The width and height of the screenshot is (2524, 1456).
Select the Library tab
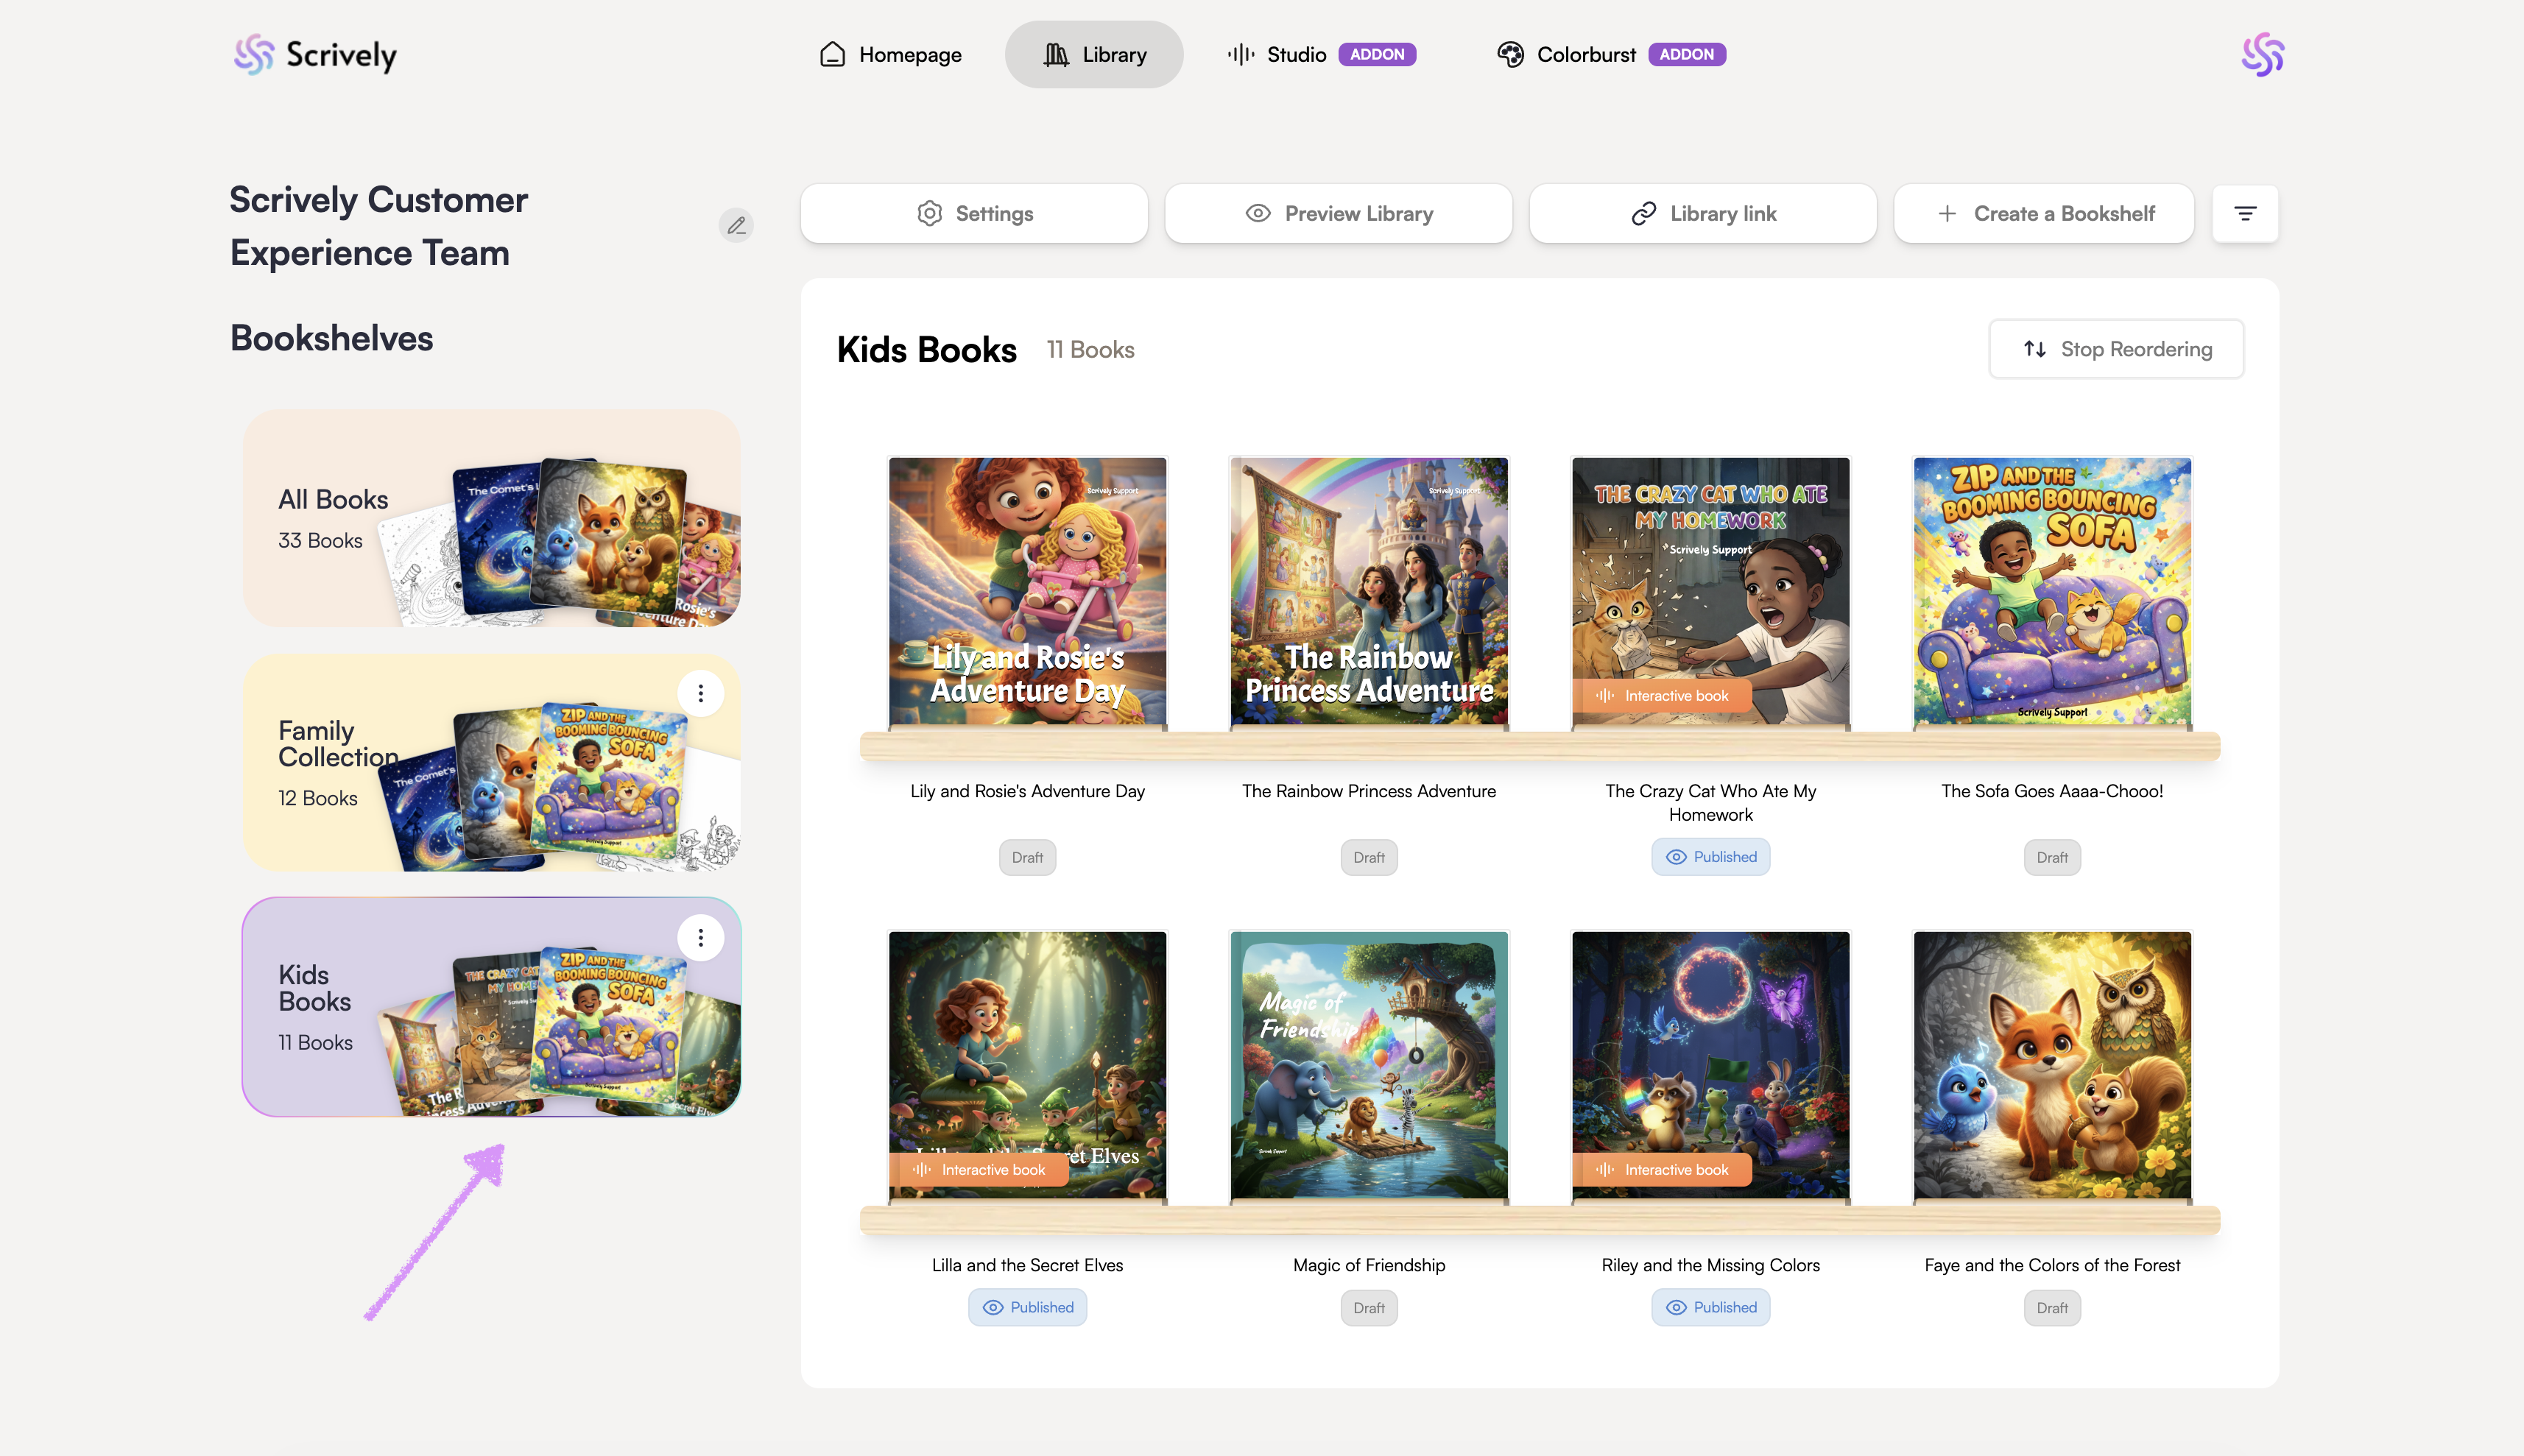pyautogui.click(x=1094, y=55)
